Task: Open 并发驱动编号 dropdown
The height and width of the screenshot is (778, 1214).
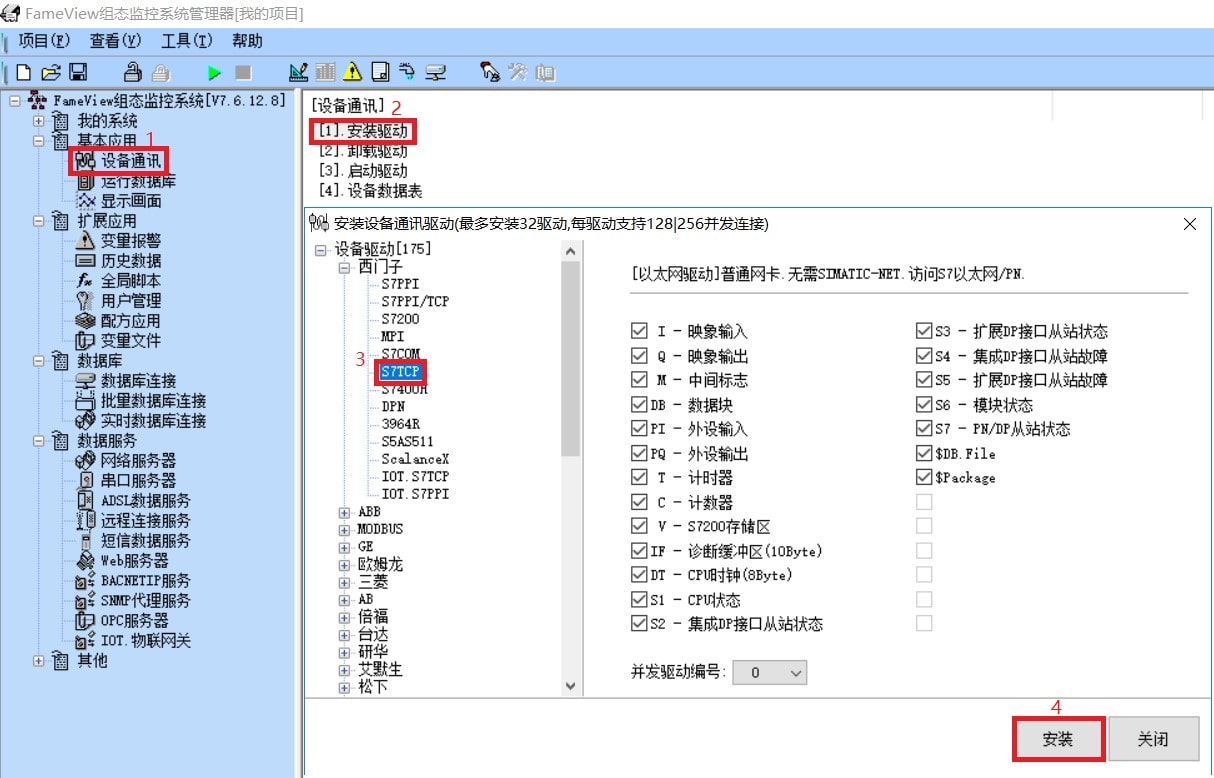Action: tap(769, 673)
